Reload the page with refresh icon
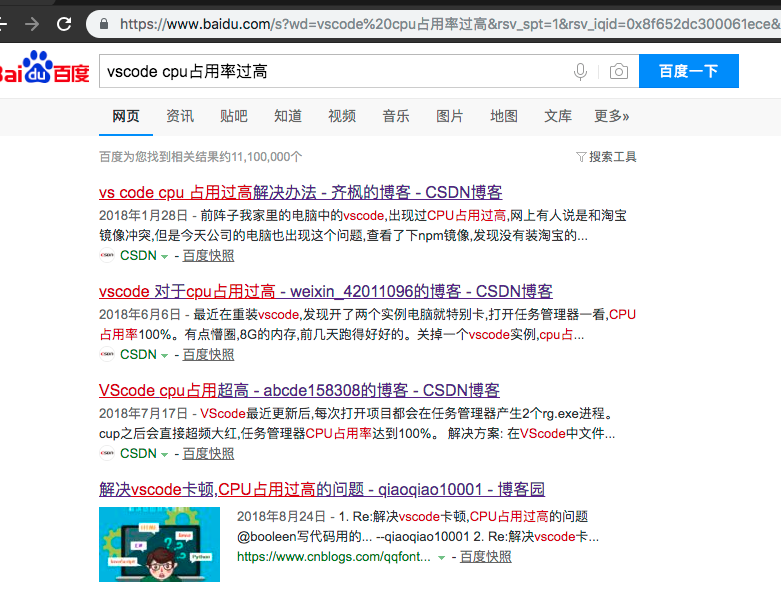 (x=64, y=23)
